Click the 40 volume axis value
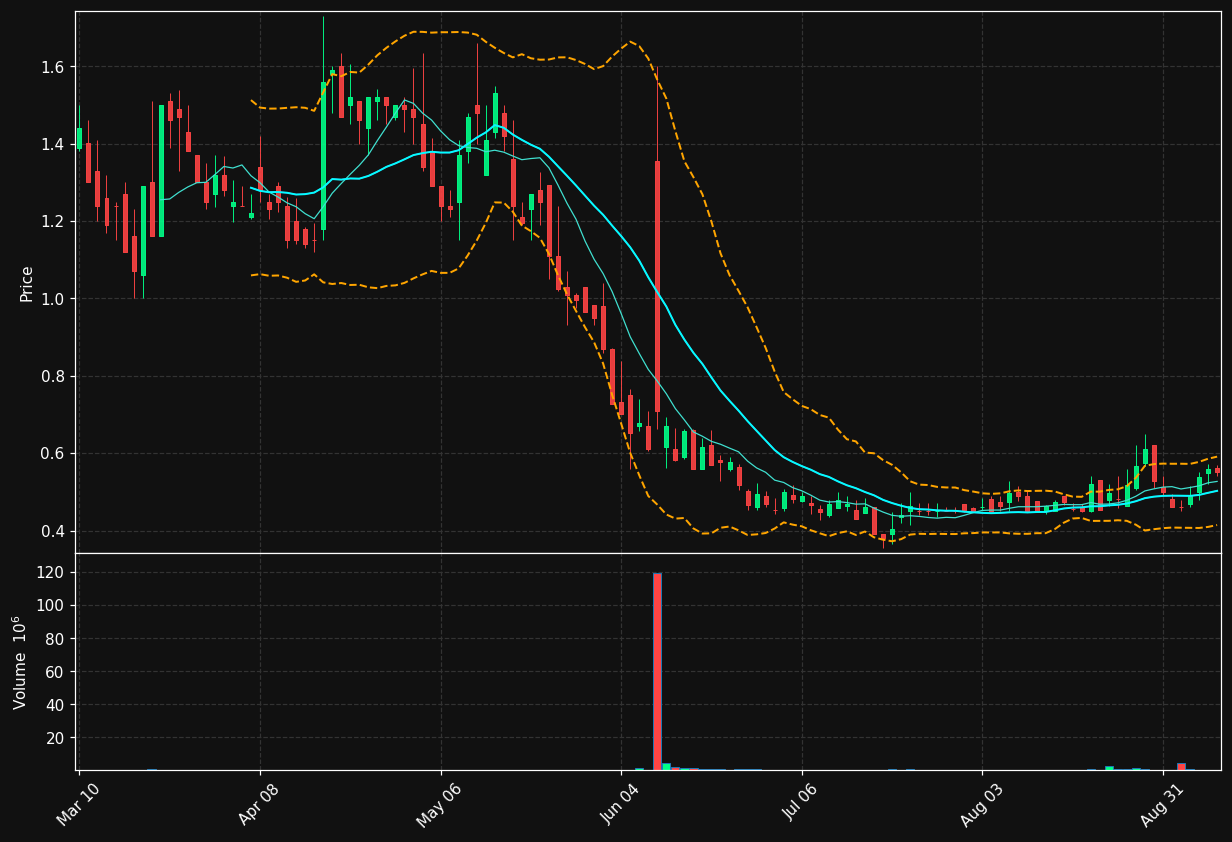The image size is (1232, 842). pyautogui.click(x=55, y=704)
